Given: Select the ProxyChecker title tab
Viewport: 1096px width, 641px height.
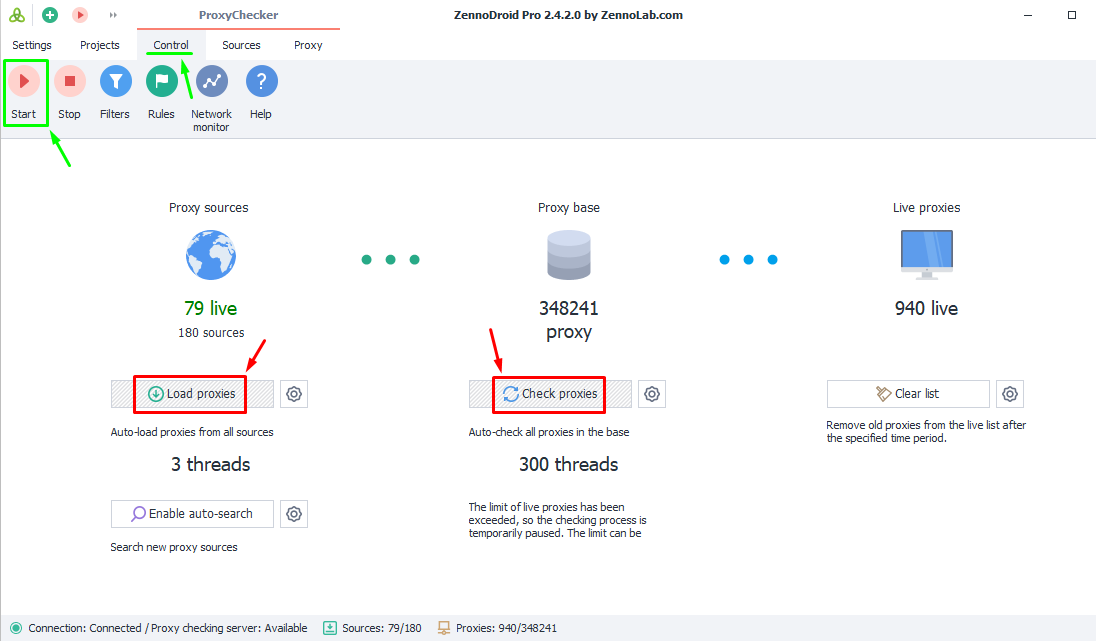Looking at the screenshot, I should (x=239, y=15).
